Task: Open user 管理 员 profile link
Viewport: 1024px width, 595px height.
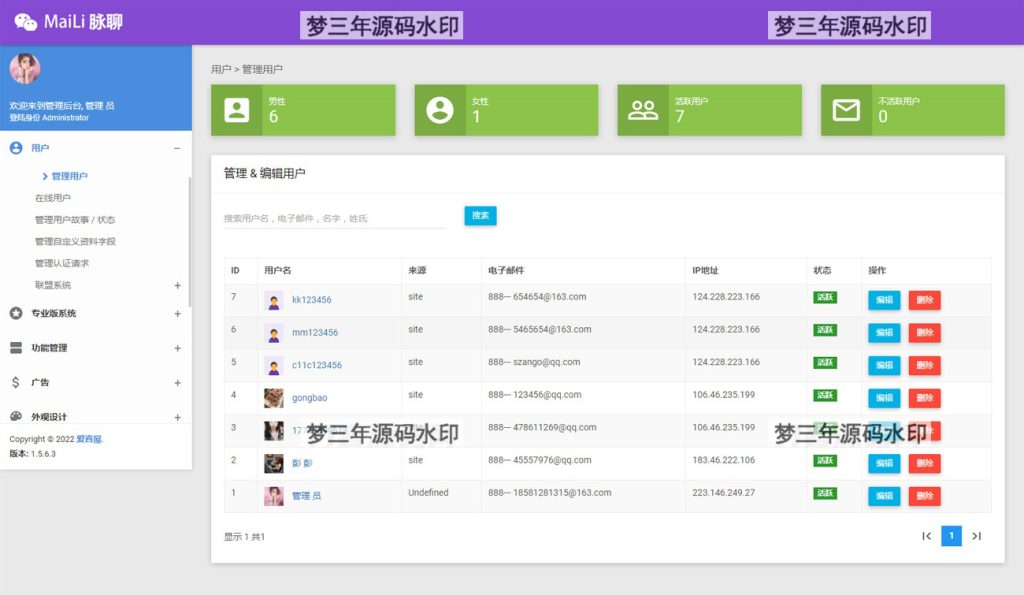Action: (x=306, y=496)
